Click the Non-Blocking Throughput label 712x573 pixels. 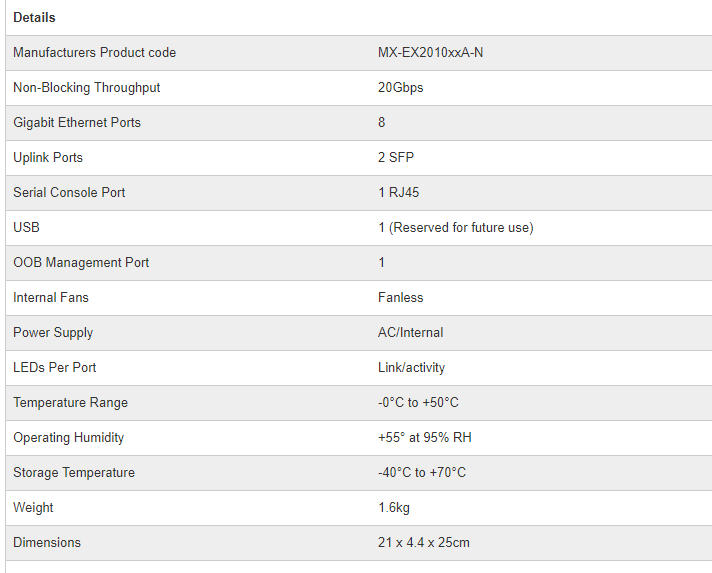(x=86, y=88)
